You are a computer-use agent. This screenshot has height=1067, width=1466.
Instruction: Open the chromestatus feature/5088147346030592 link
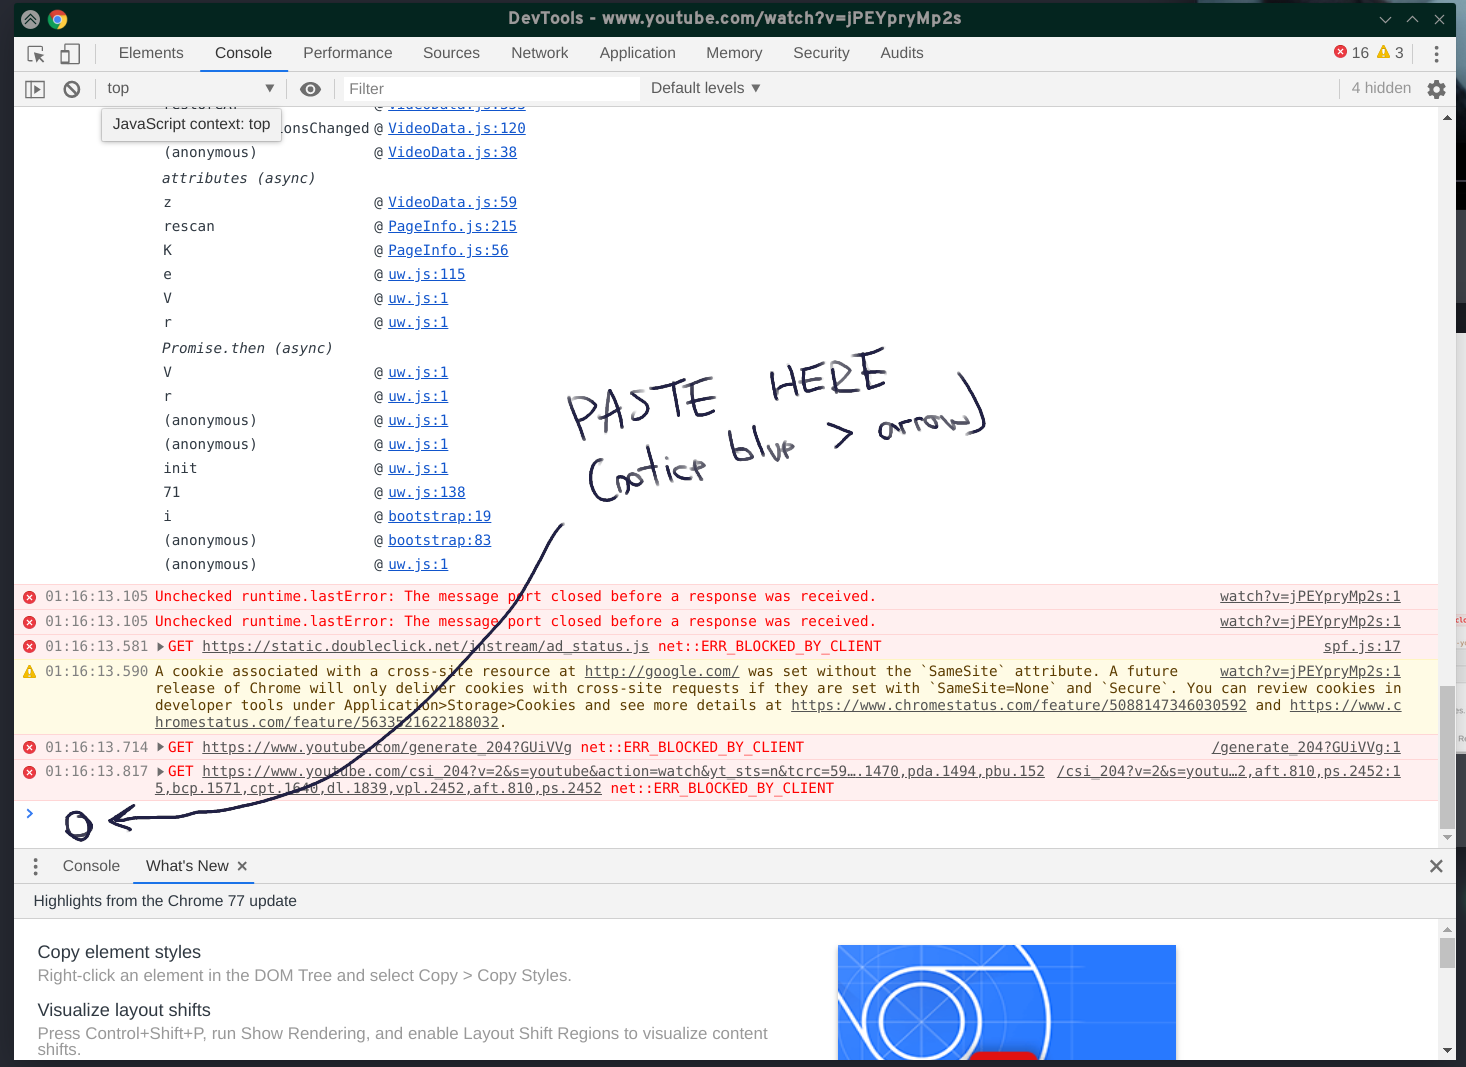1019,706
